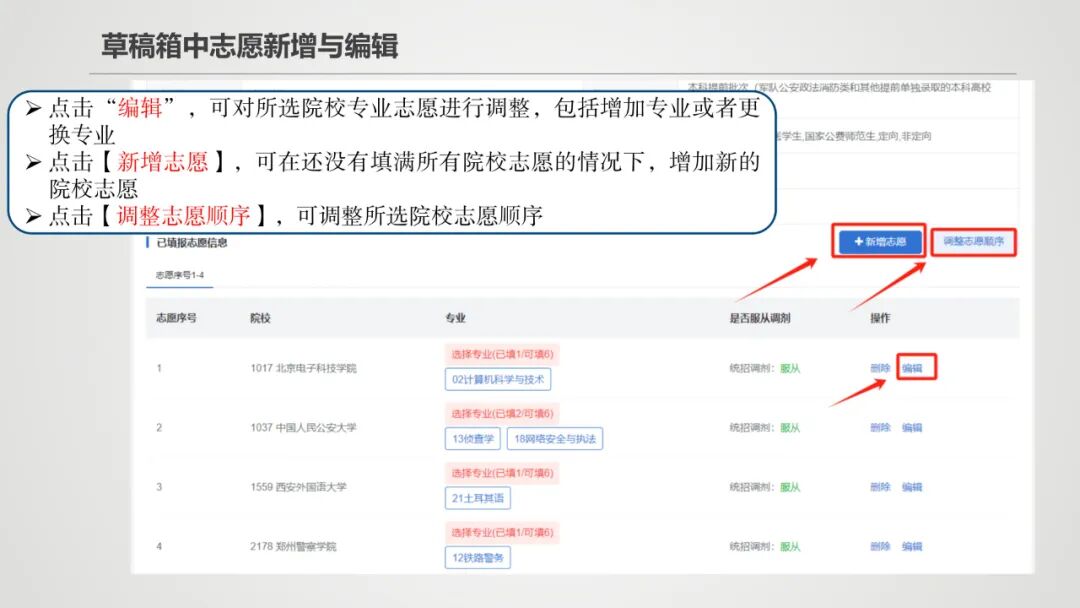Click 编辑 for 北京电子科技学院
The image size is (1080, 608).
913,368
